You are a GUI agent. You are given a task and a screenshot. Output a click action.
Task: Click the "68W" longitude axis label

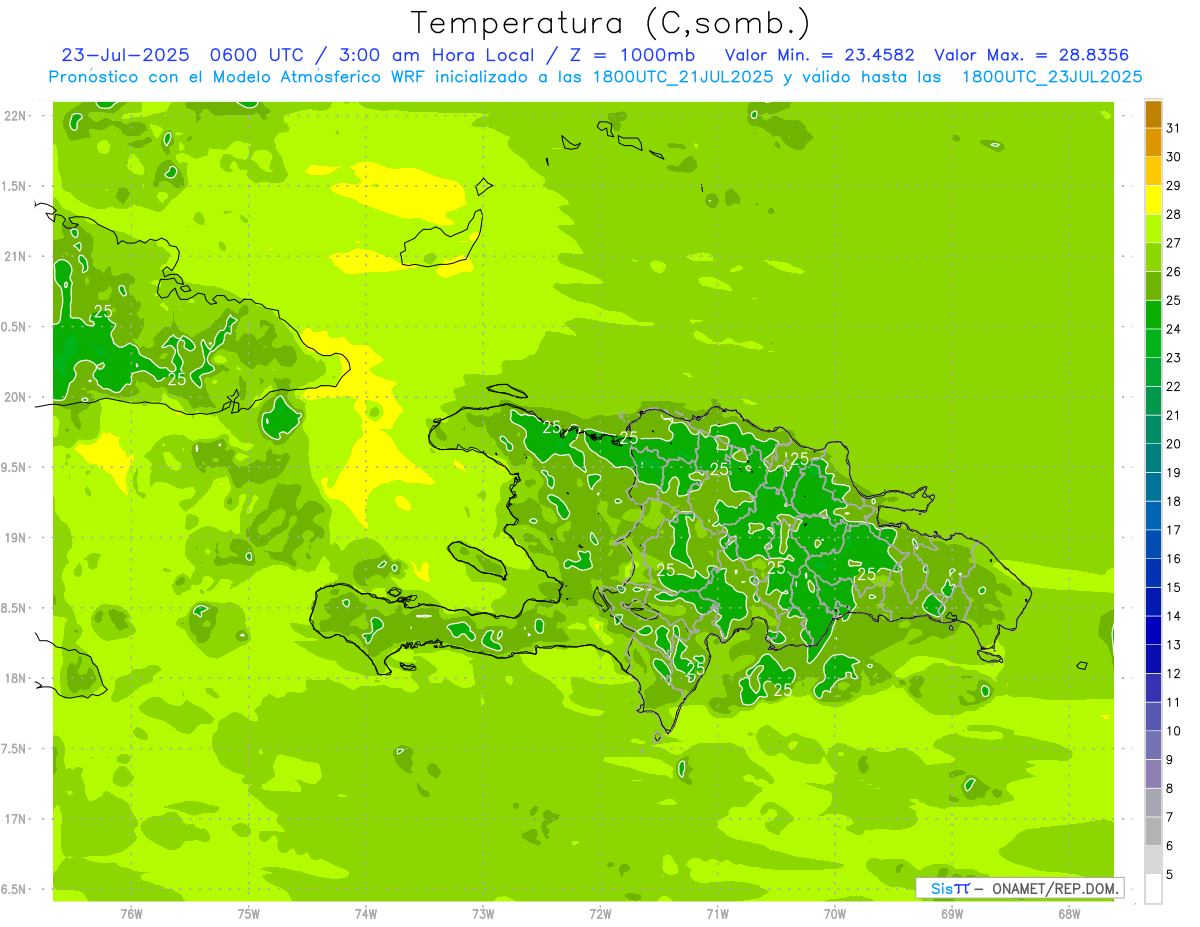point(1069,913)
